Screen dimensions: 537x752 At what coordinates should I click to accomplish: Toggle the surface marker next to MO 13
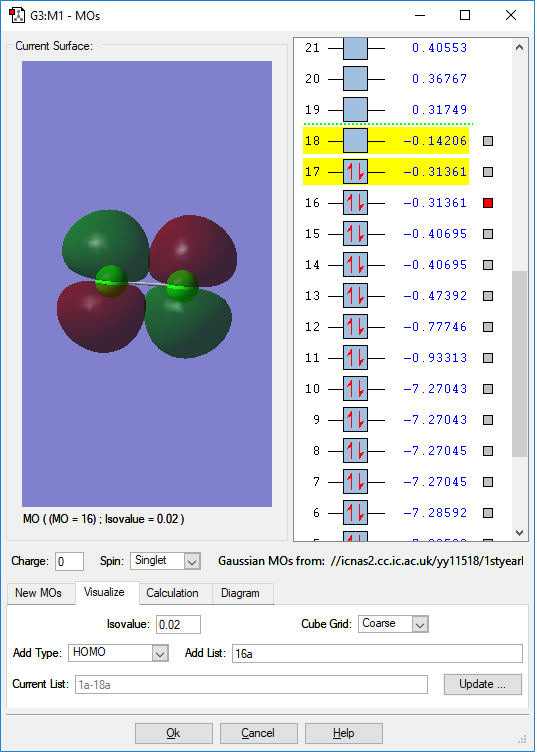pos(488,296)
